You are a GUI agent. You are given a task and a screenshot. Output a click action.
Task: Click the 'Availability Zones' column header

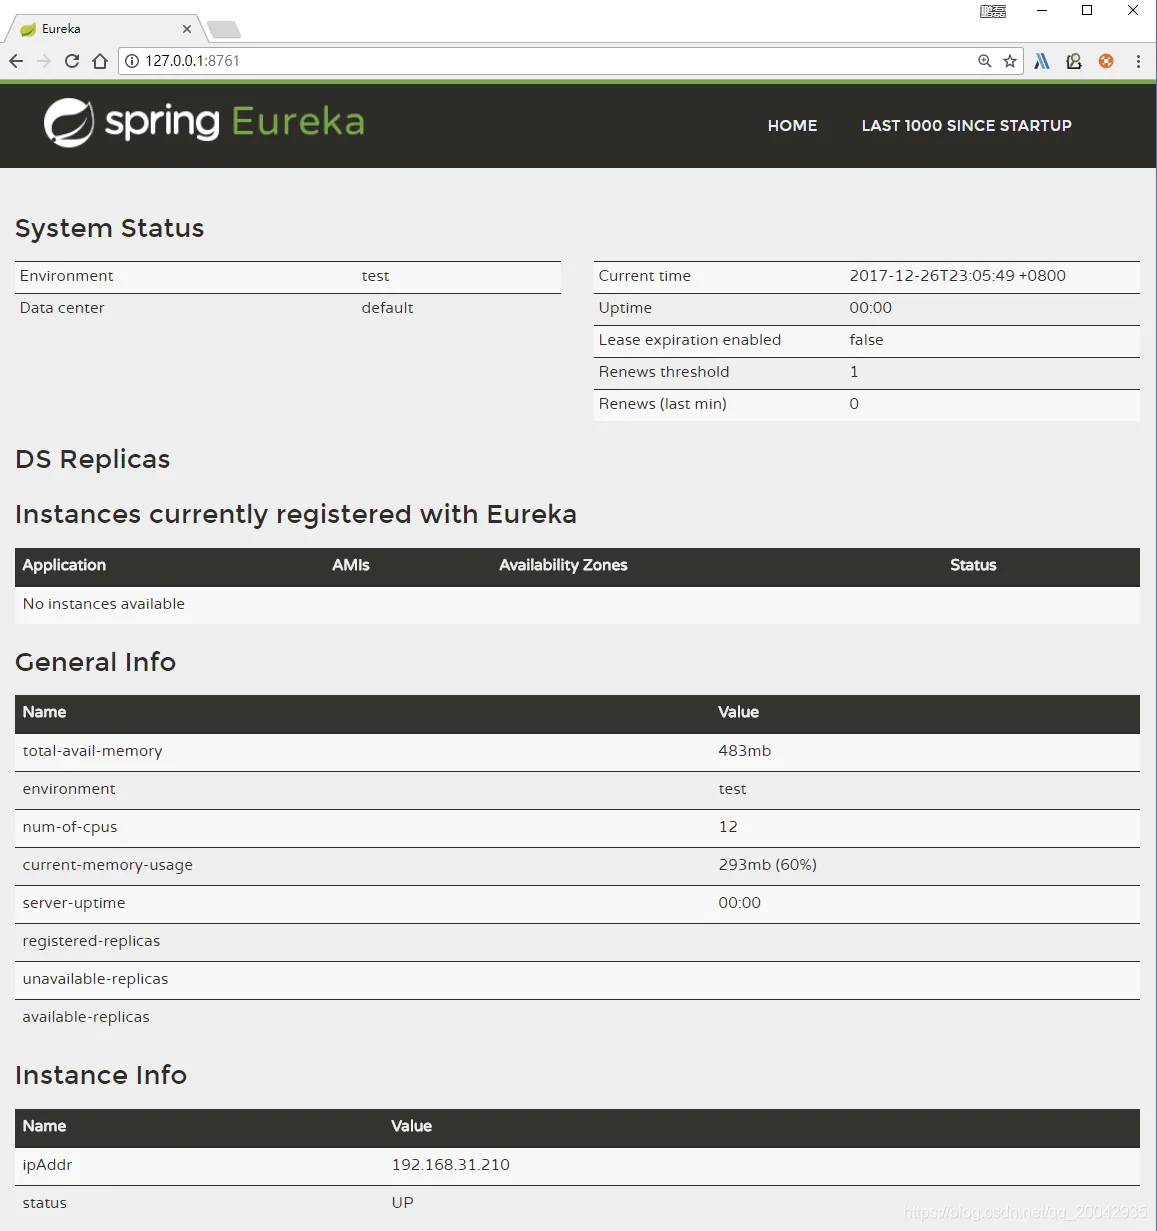(563, 565)
